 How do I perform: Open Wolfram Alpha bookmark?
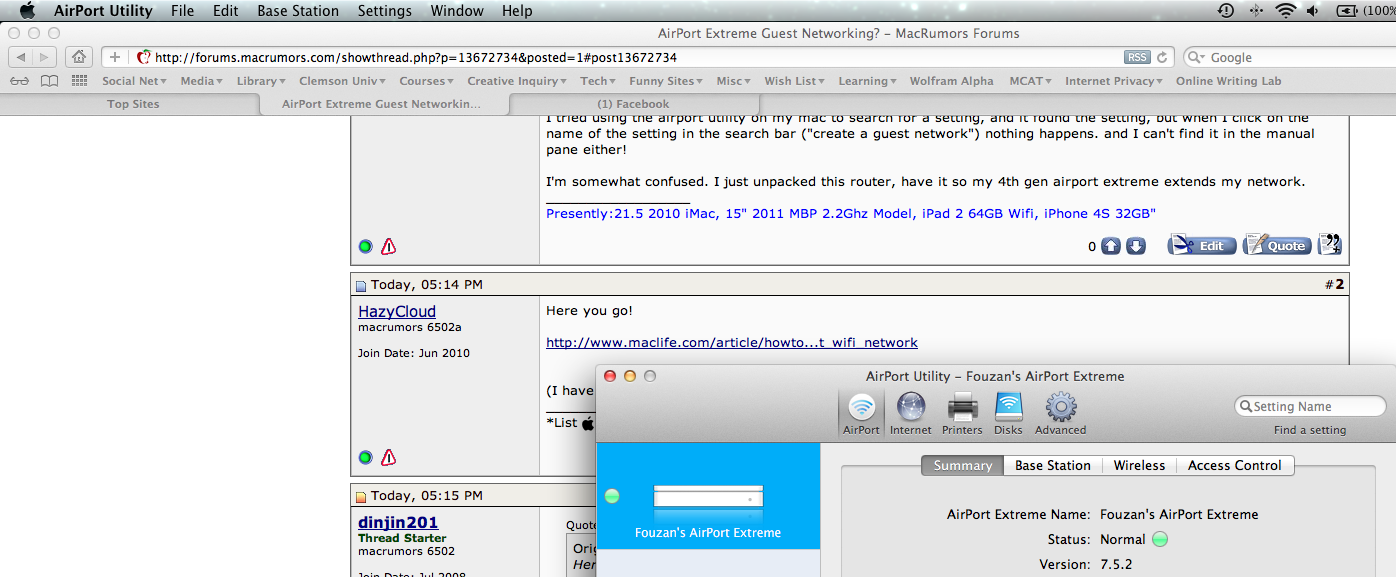951,81
